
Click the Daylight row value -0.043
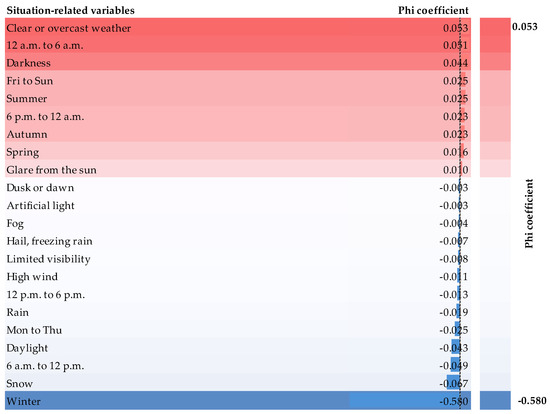pos(454,348)
